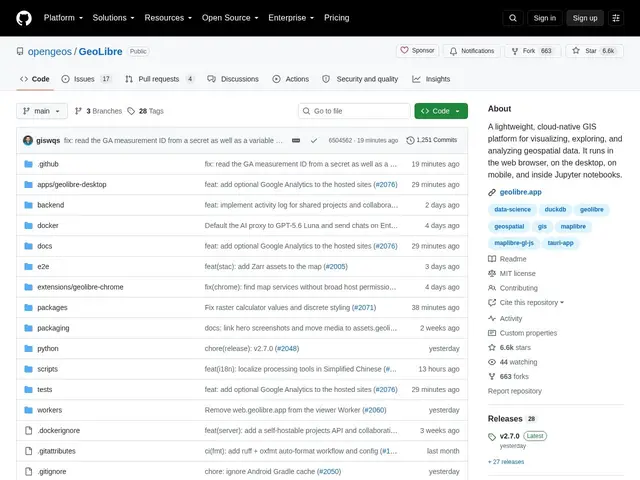Viewport: 640px width, 480px height.
Task: Open the Resources menu
Action: (168, 18)
